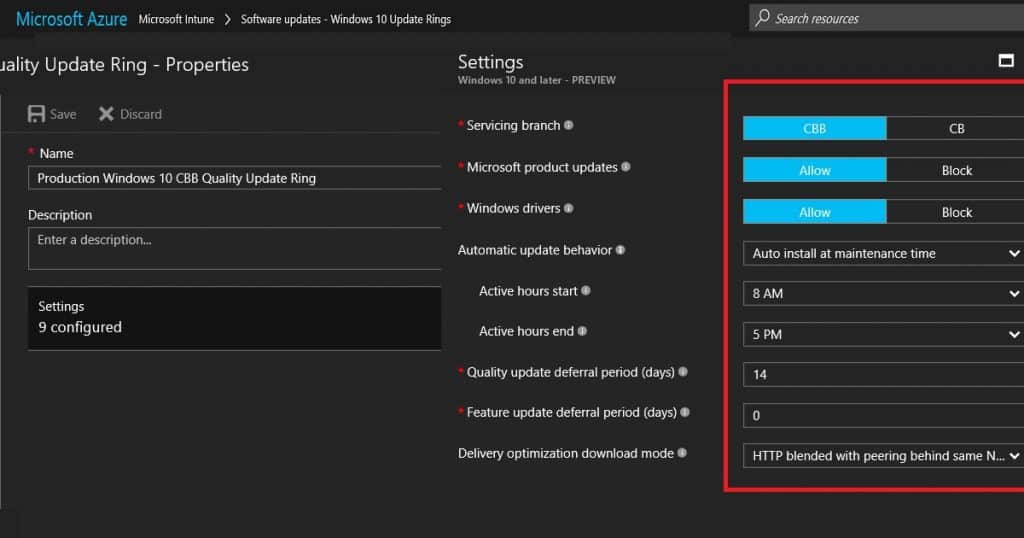Open Active hours end dropdown
Image resolution: width=1024 pixels, height=538 pixels.
click(883, 334)
